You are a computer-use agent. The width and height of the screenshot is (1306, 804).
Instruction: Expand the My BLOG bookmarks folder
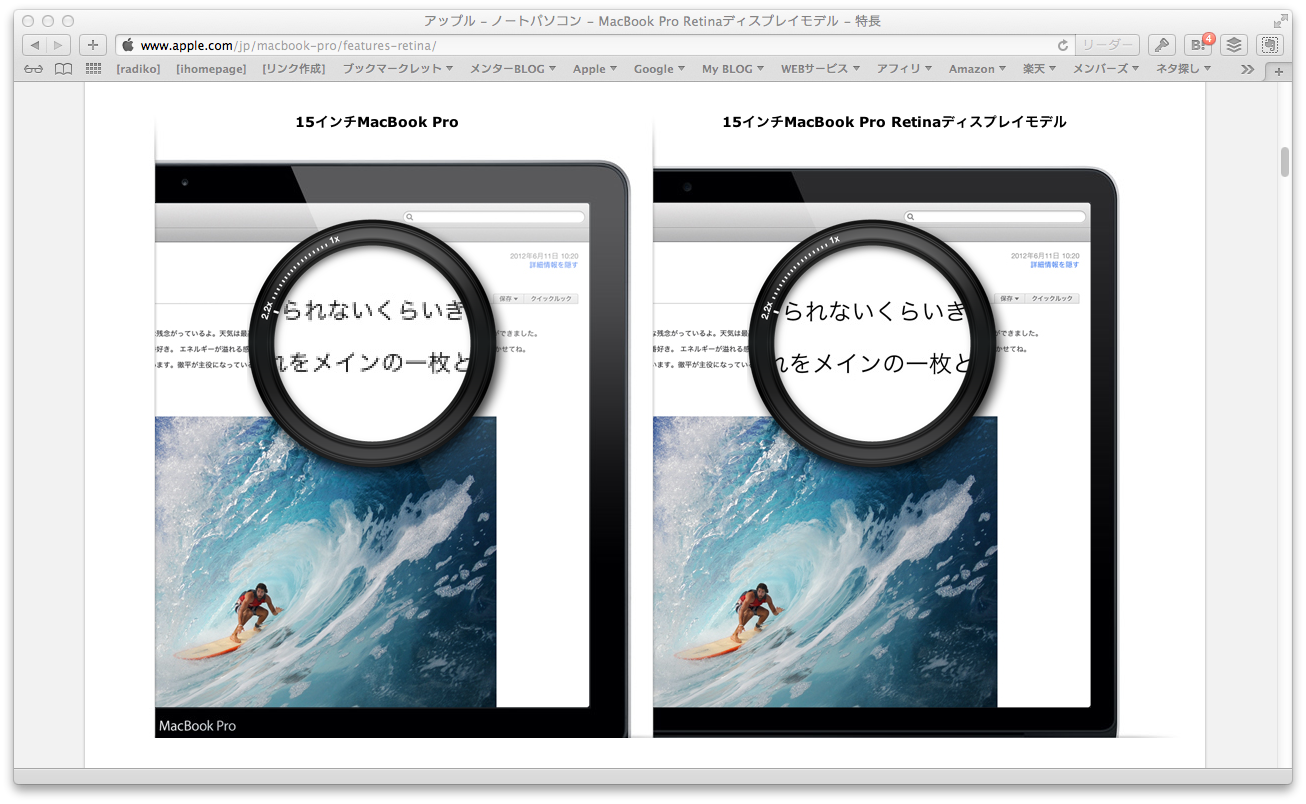pyautogui.click(x=734, y=69)
